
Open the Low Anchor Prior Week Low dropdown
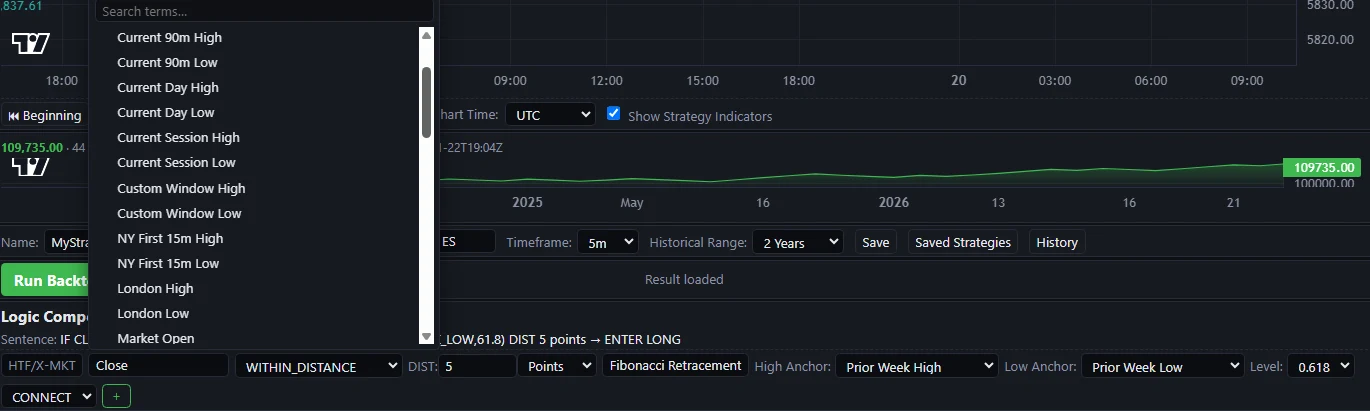point(1163,366)
